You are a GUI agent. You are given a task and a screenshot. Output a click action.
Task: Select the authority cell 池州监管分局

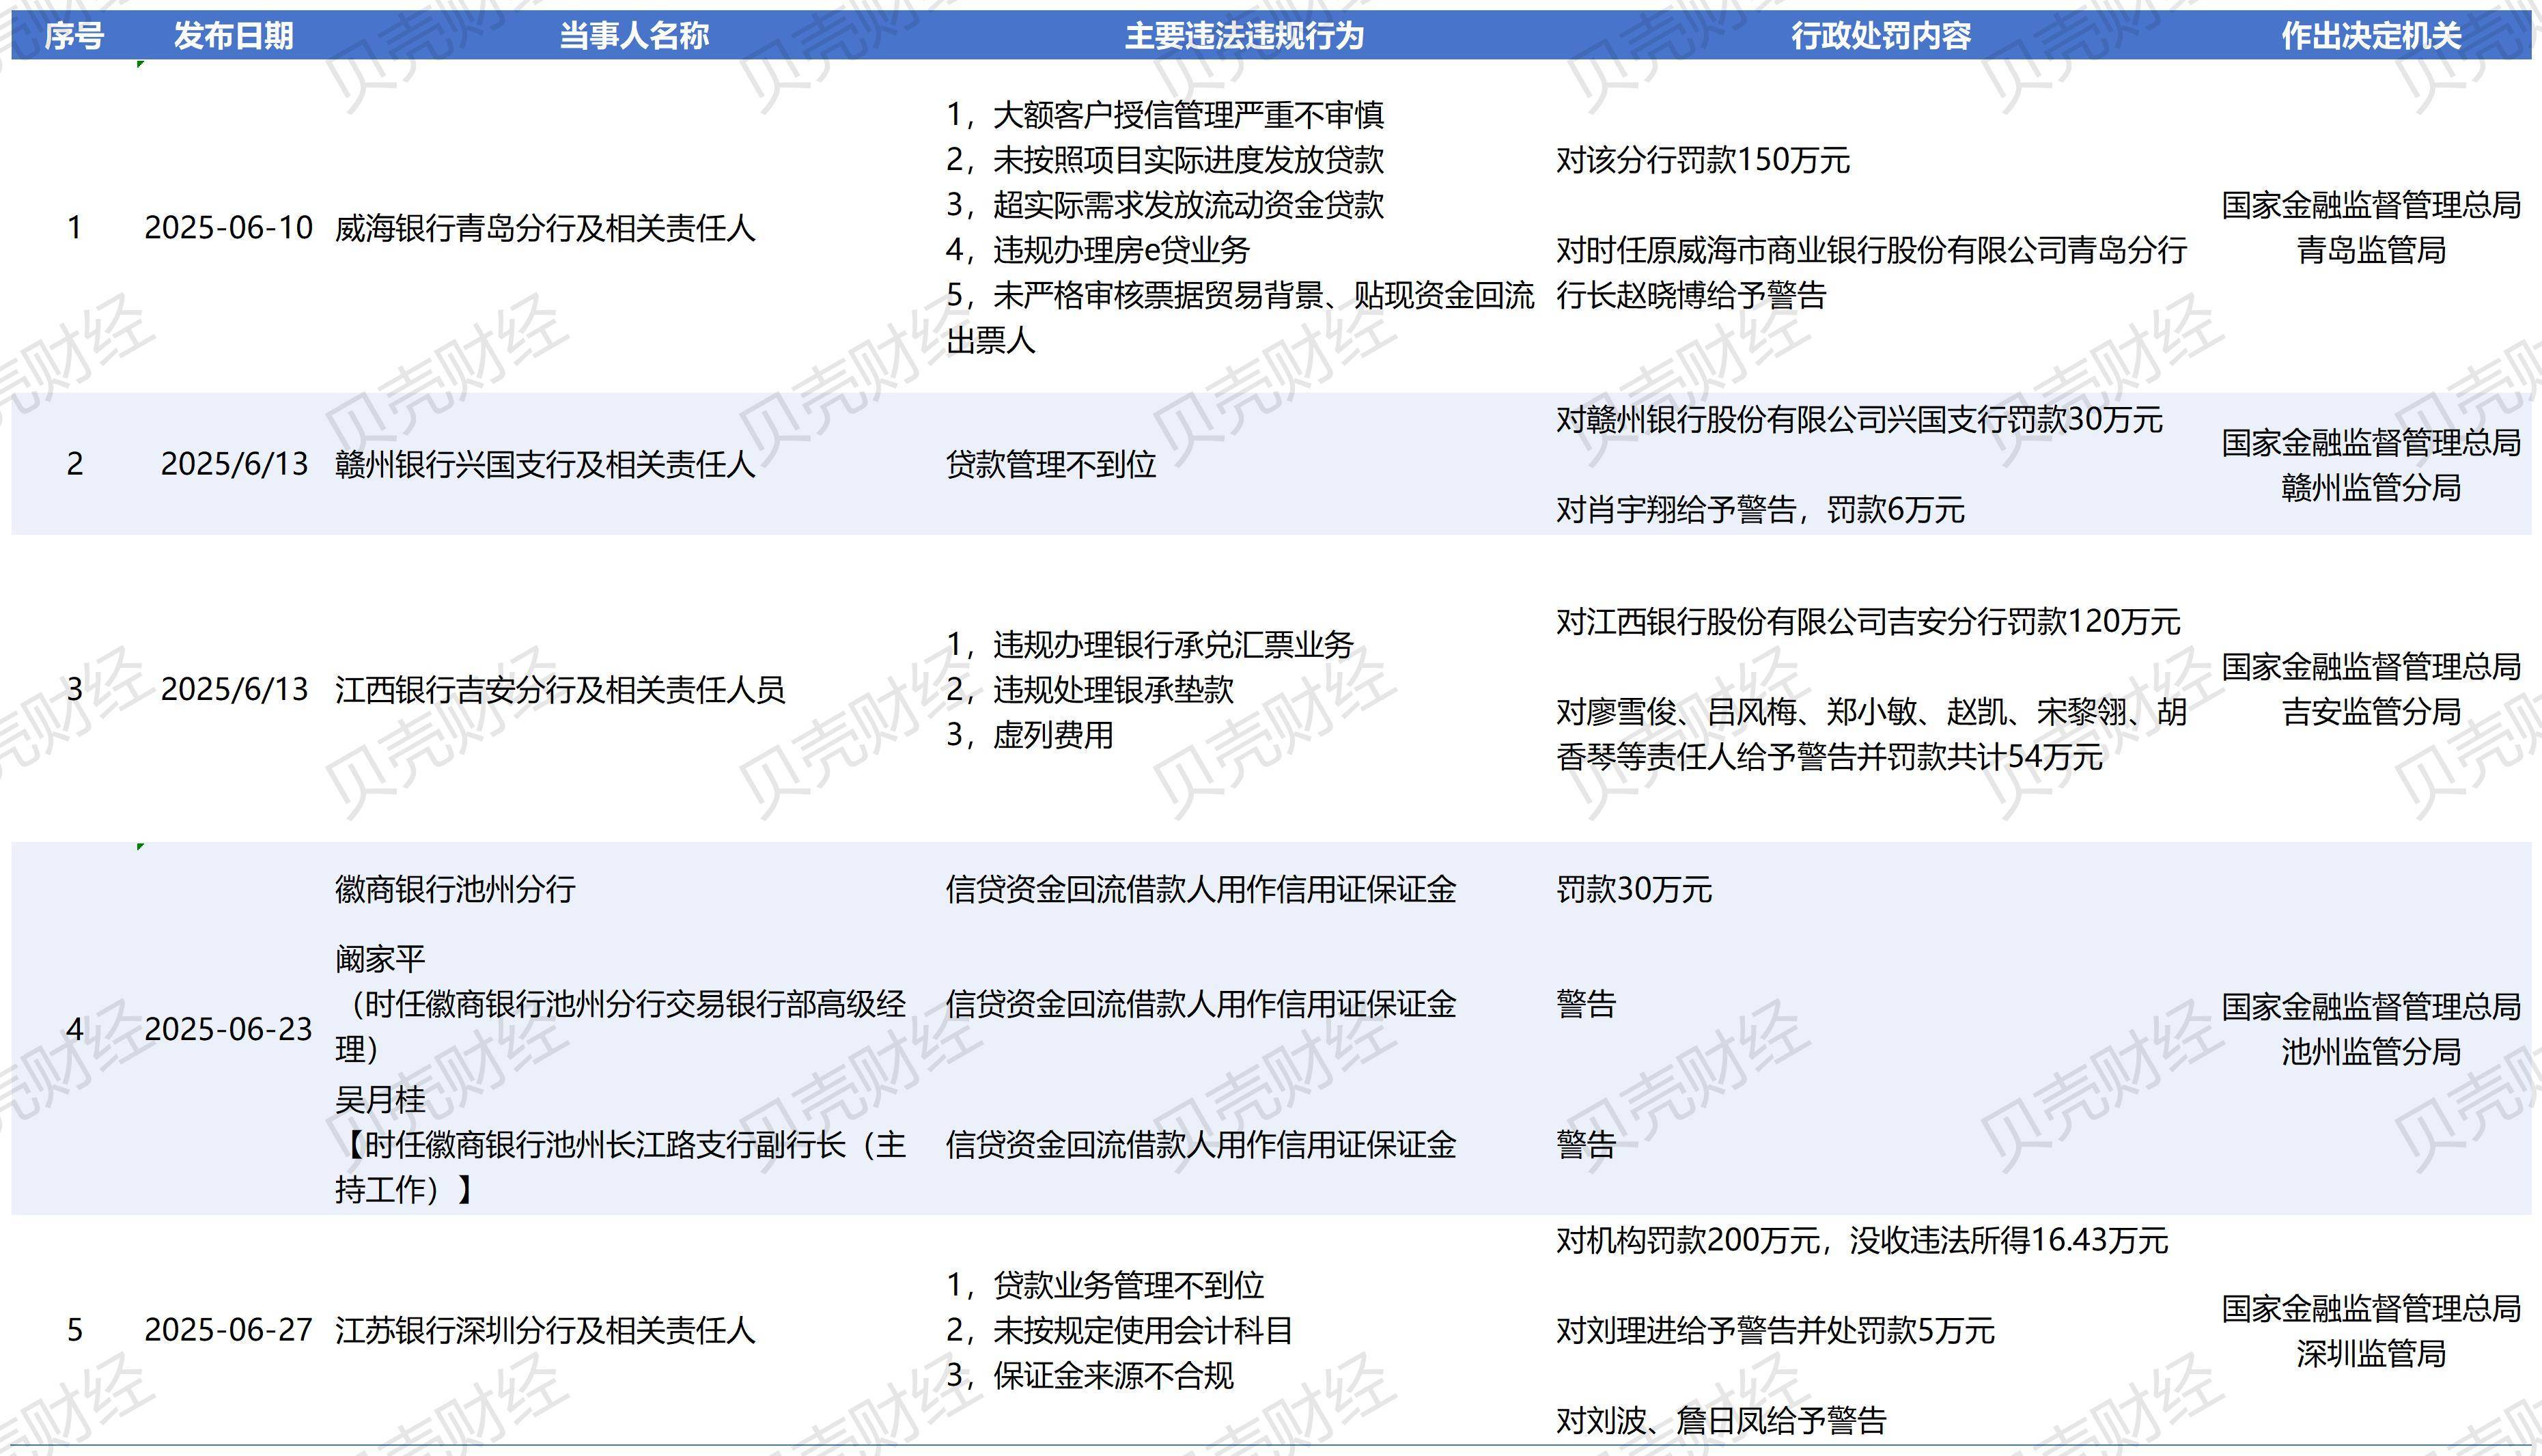[x=2371, y=1029]
